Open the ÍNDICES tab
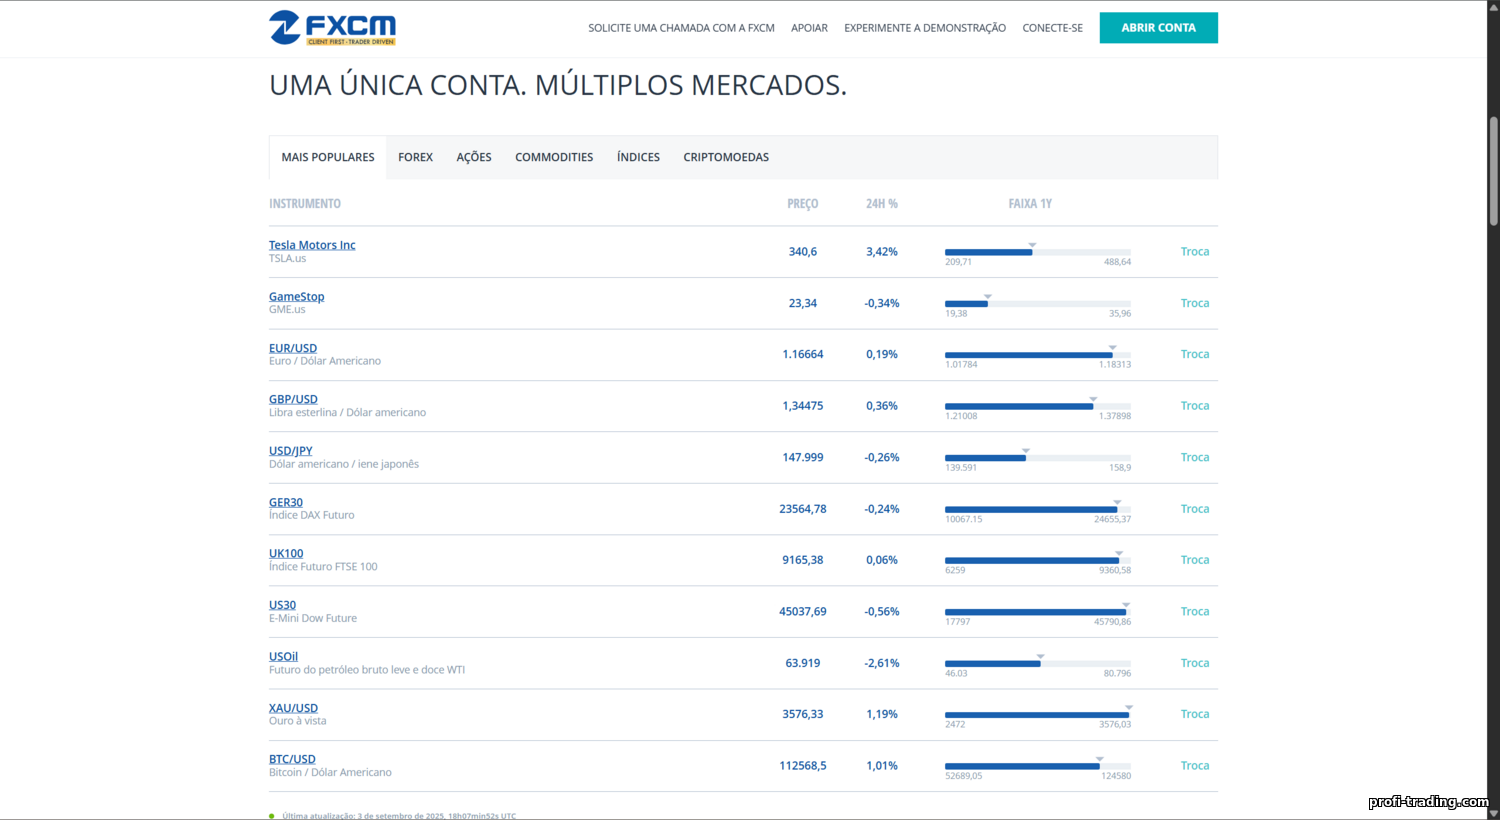 [638, 157]
